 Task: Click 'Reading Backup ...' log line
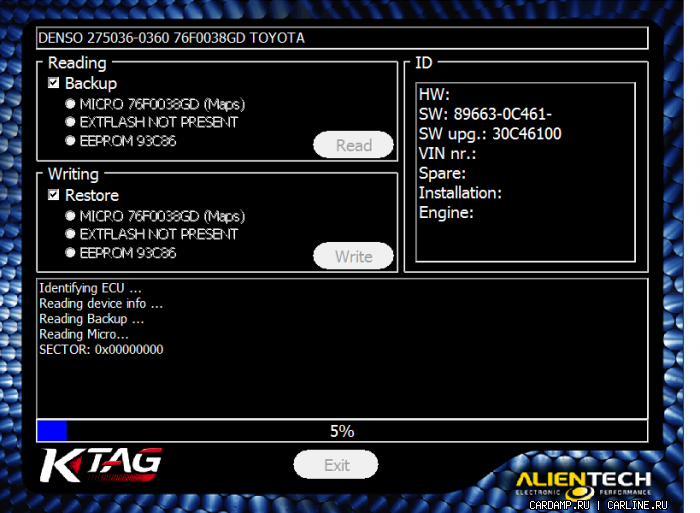click(92, 319)
